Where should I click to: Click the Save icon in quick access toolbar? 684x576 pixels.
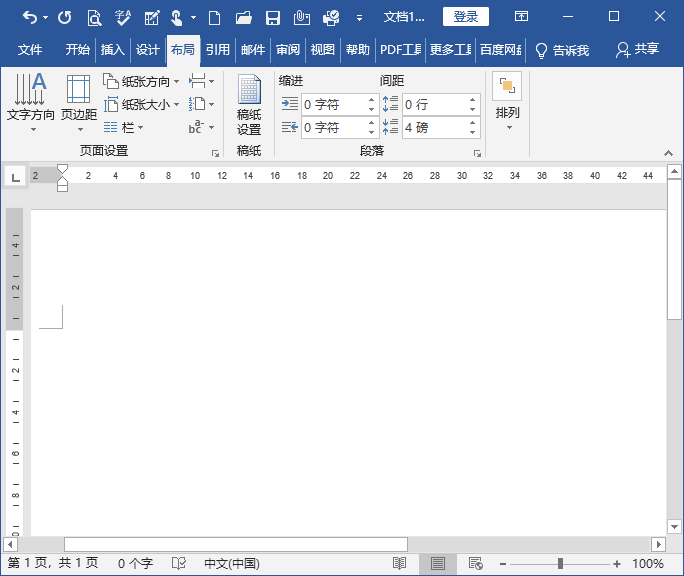(x=272, y=17)
